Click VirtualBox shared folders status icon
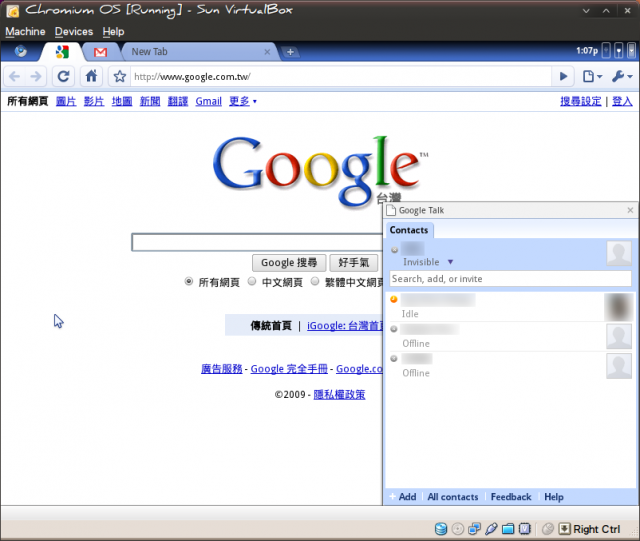The image size is (640, 541). (x=508, y=529)
